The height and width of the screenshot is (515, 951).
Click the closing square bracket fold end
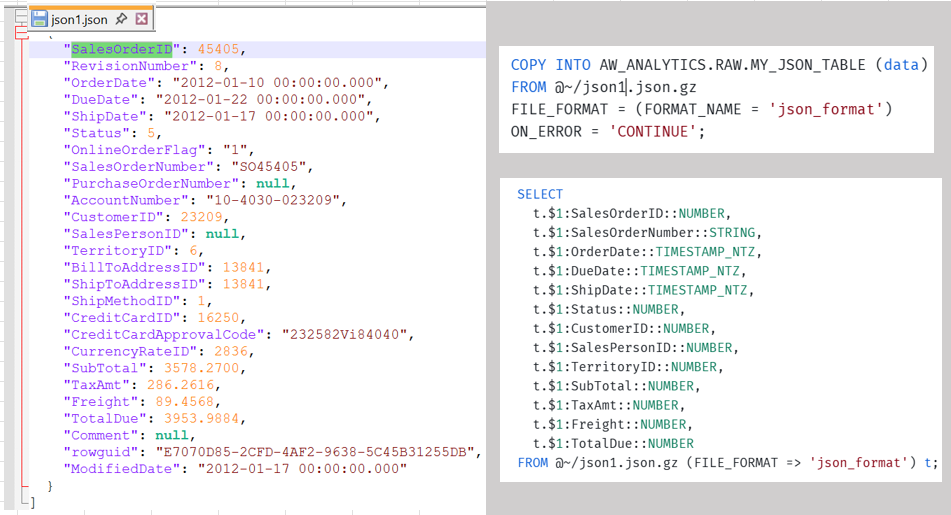[32, 502]
